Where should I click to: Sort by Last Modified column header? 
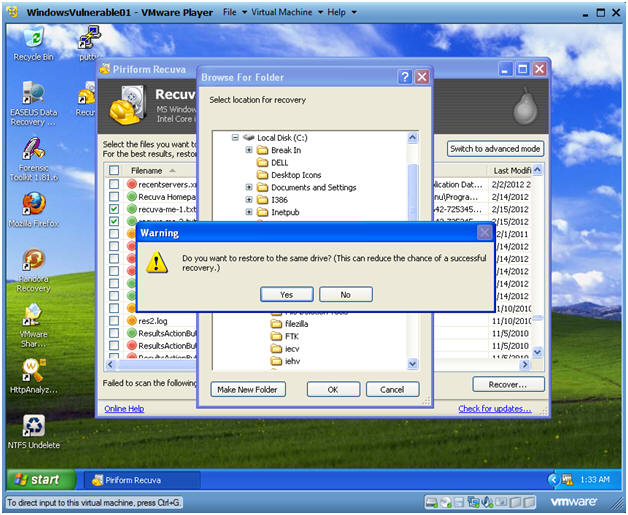511,171
